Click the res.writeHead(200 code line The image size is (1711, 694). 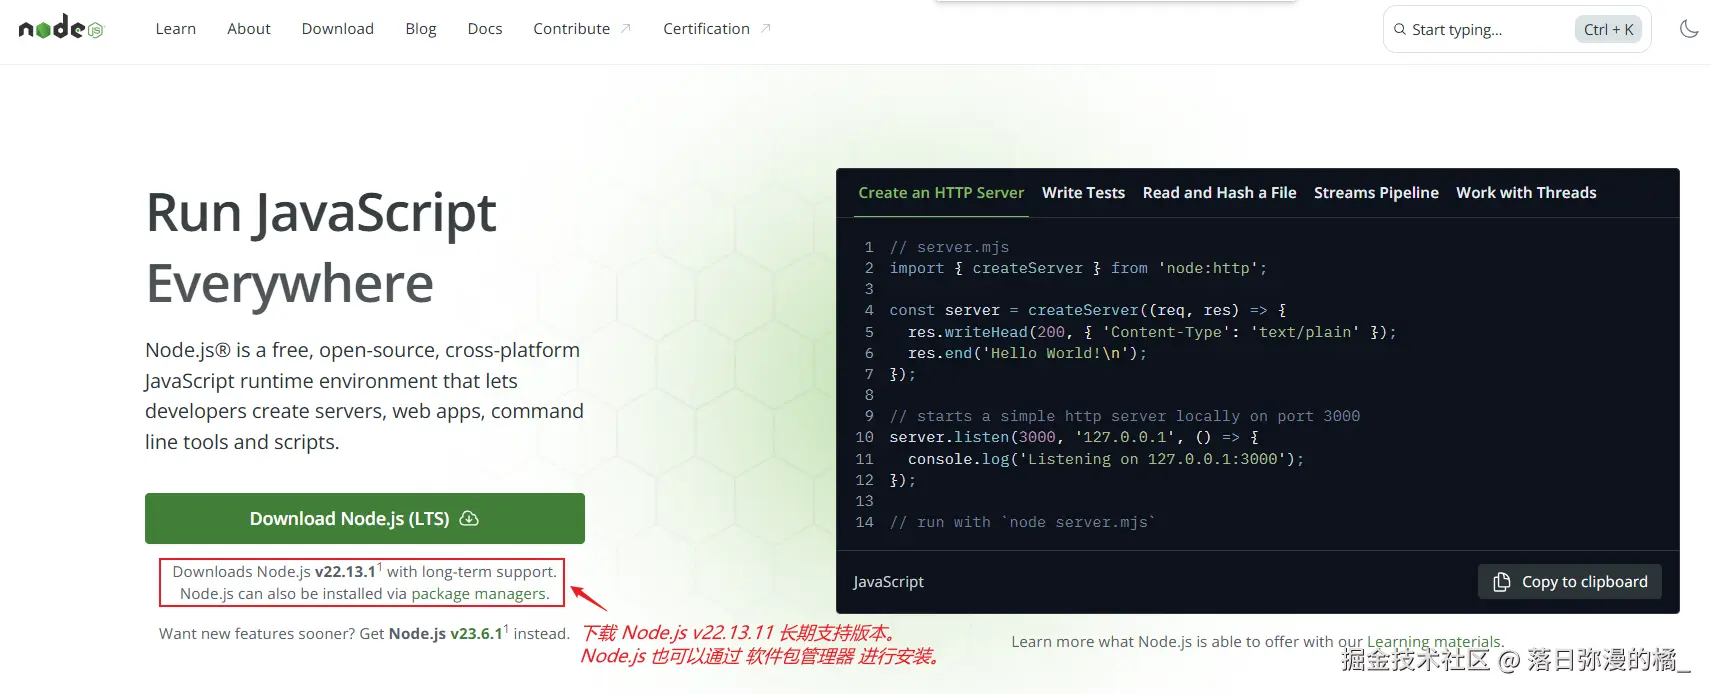point(1152,332)
